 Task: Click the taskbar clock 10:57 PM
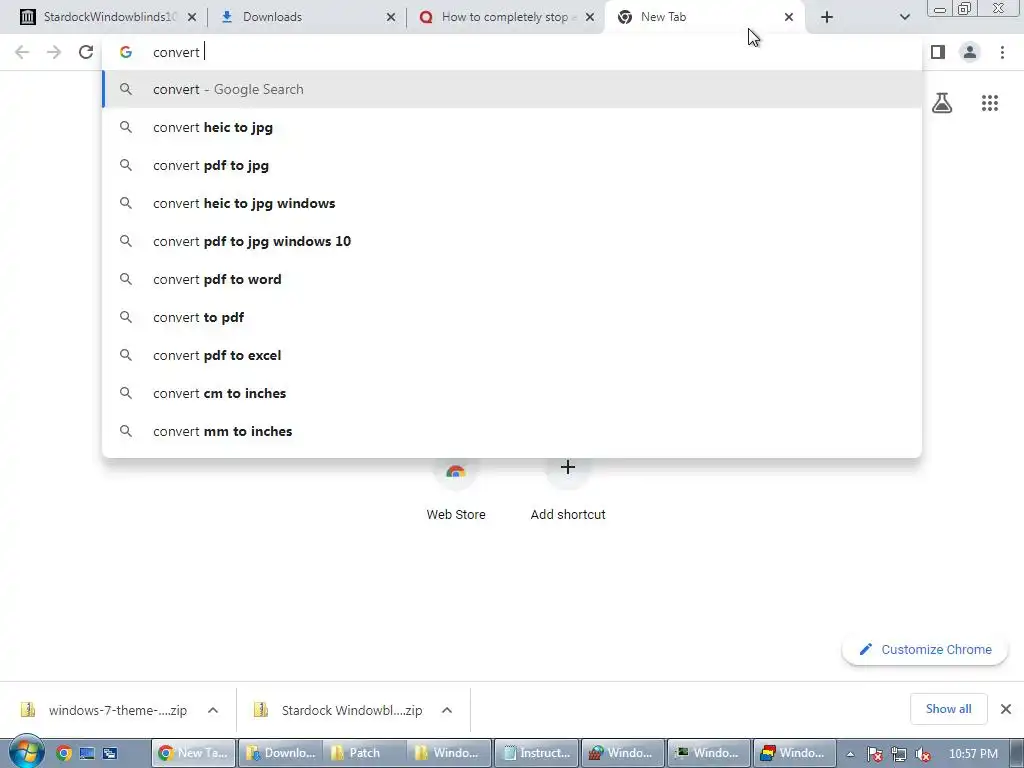pyautogui.click(x=973, y=754)
